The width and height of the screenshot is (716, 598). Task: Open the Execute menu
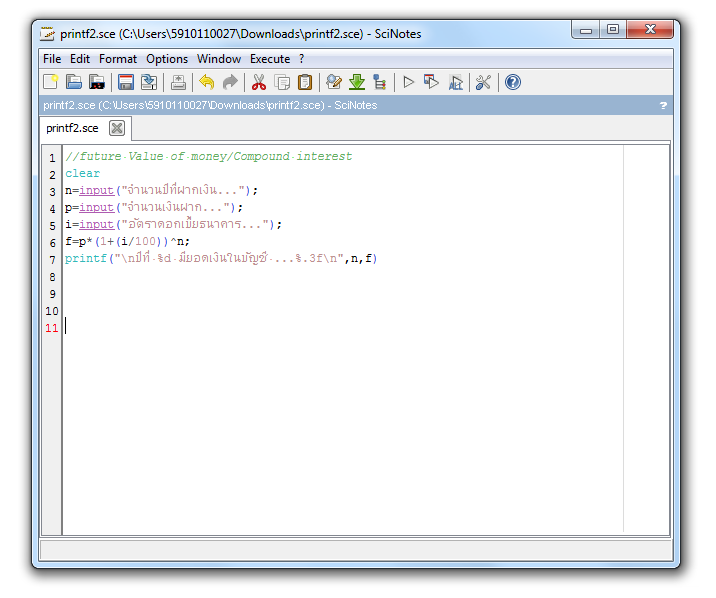pos(270,59)
